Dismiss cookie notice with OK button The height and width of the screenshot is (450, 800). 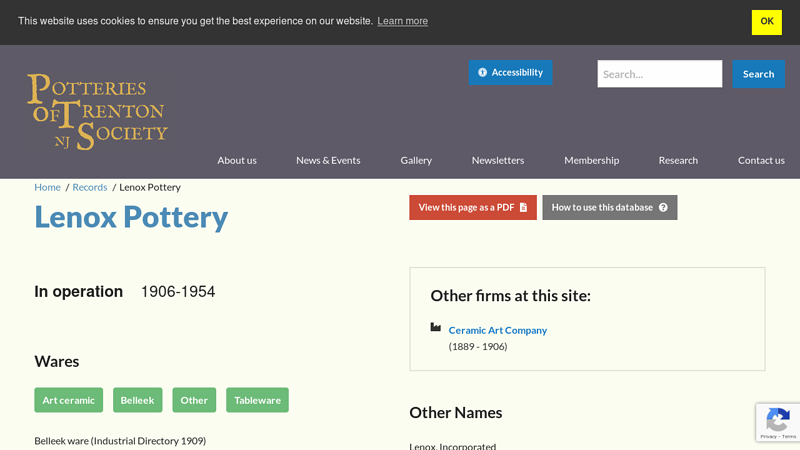766,22
